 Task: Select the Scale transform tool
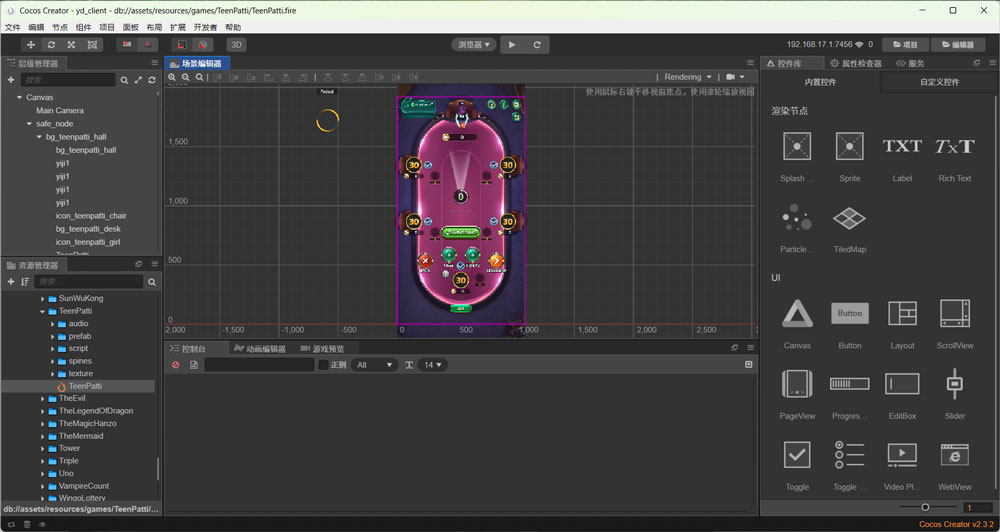(71, 45)
